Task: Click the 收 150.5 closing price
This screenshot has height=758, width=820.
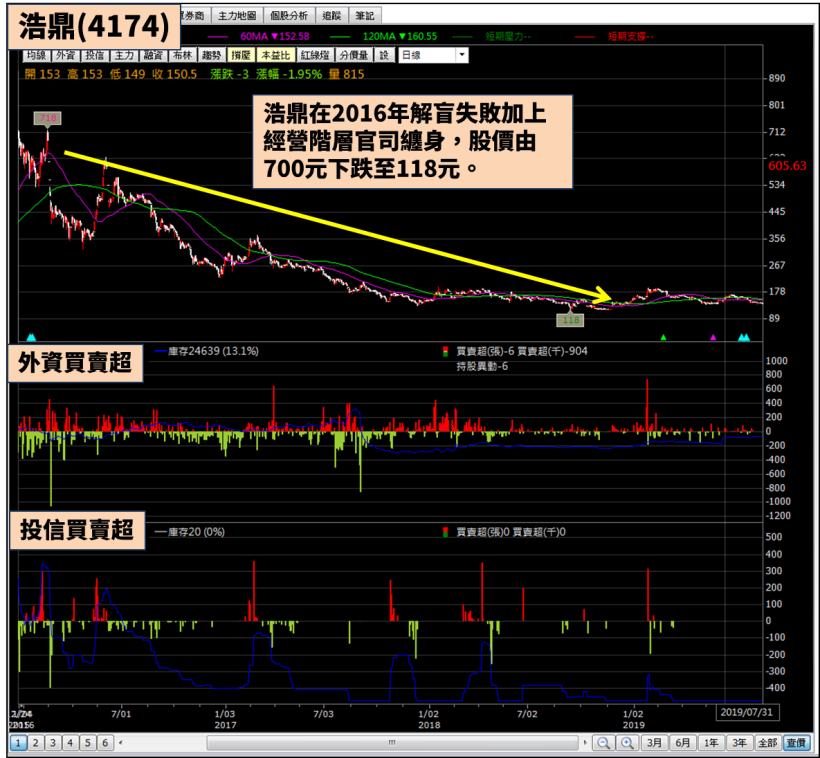Action: tap(175, 74)
